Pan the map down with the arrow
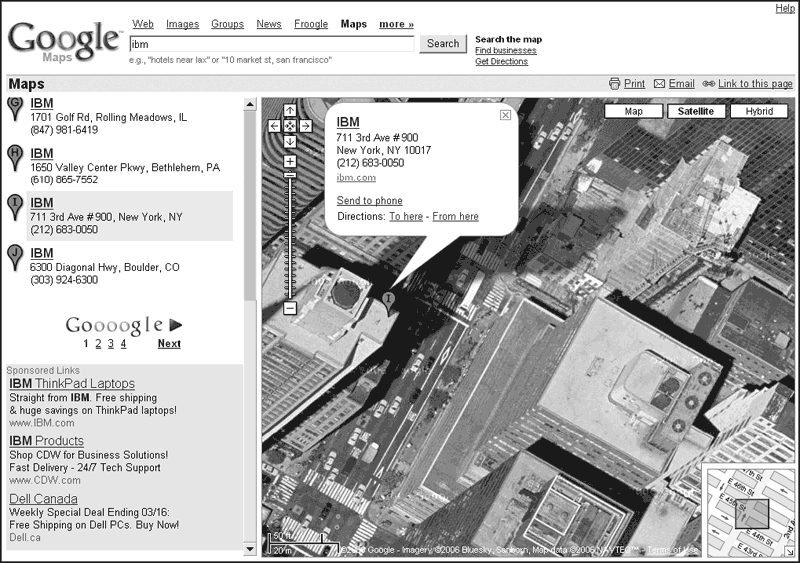This screenshot has height=563, width=800. pos(290,141)
